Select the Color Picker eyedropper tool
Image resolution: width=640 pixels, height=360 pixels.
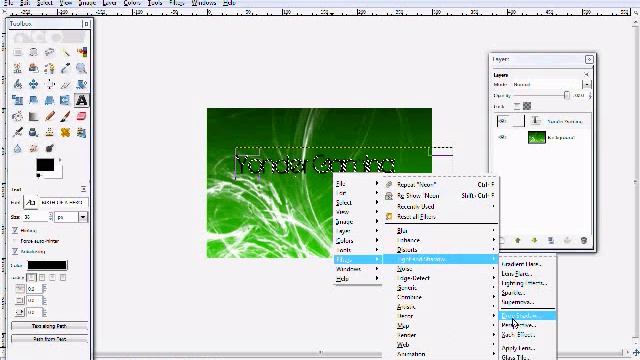(x=65, y=68)
